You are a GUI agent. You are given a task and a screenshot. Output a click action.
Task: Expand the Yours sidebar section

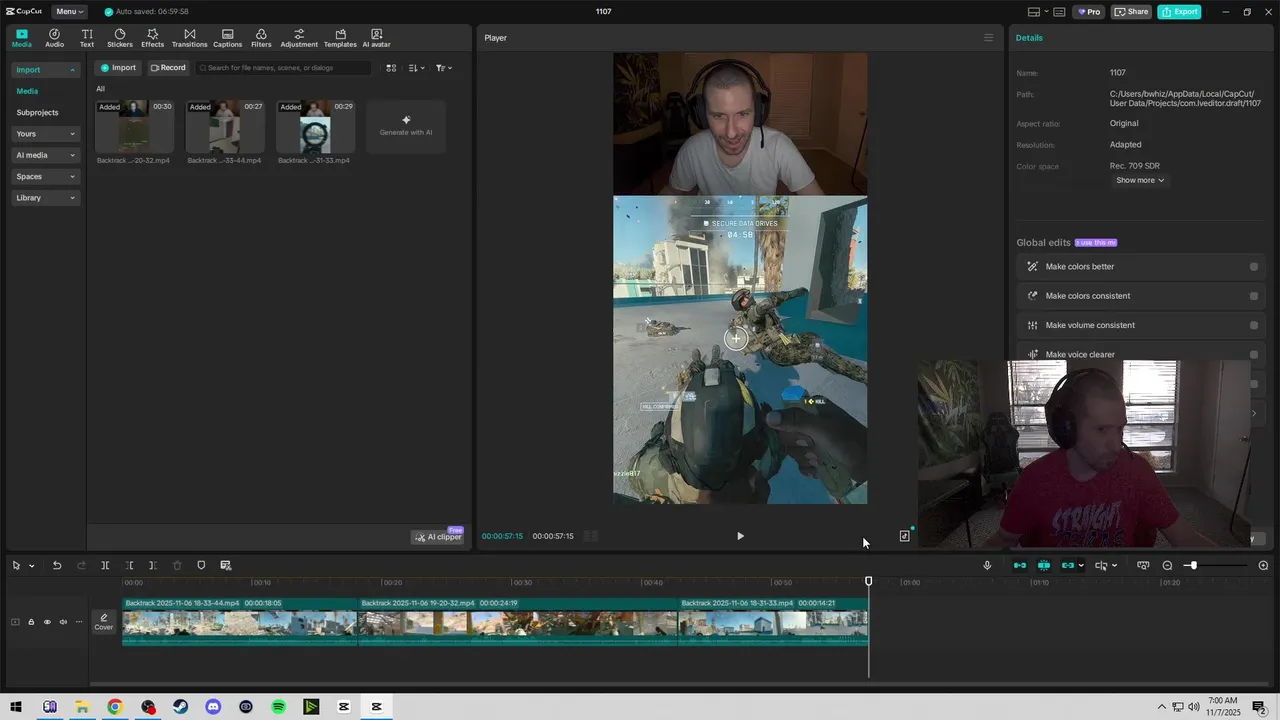(45, 134)
